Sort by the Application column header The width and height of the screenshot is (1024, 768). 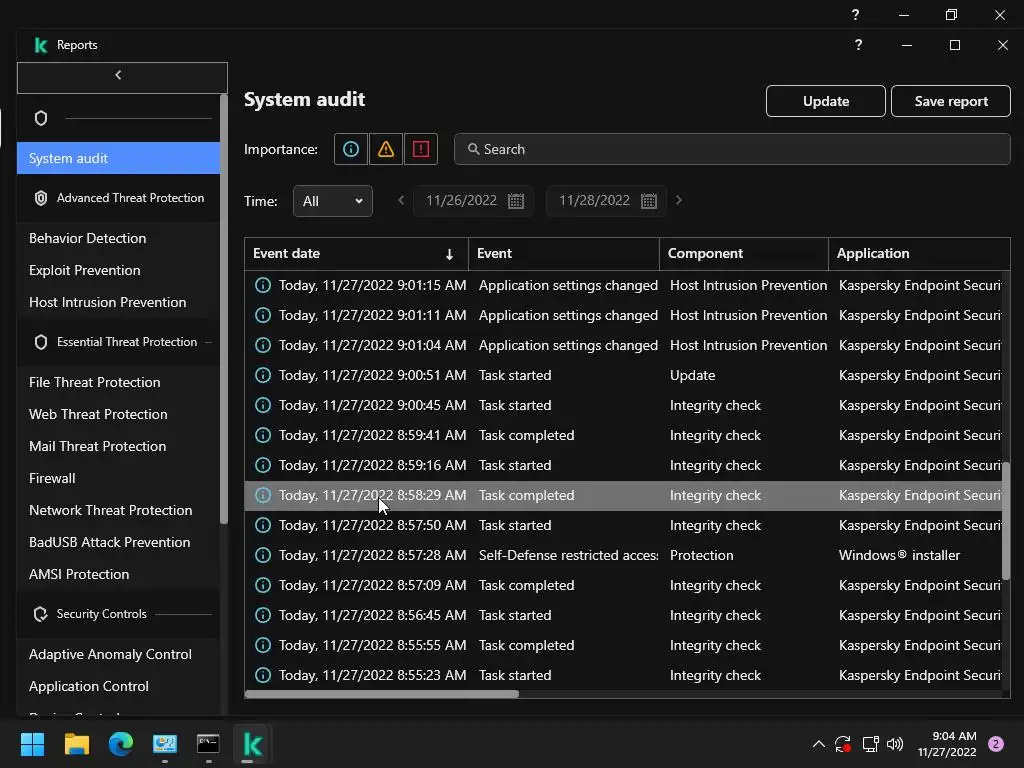919,253
